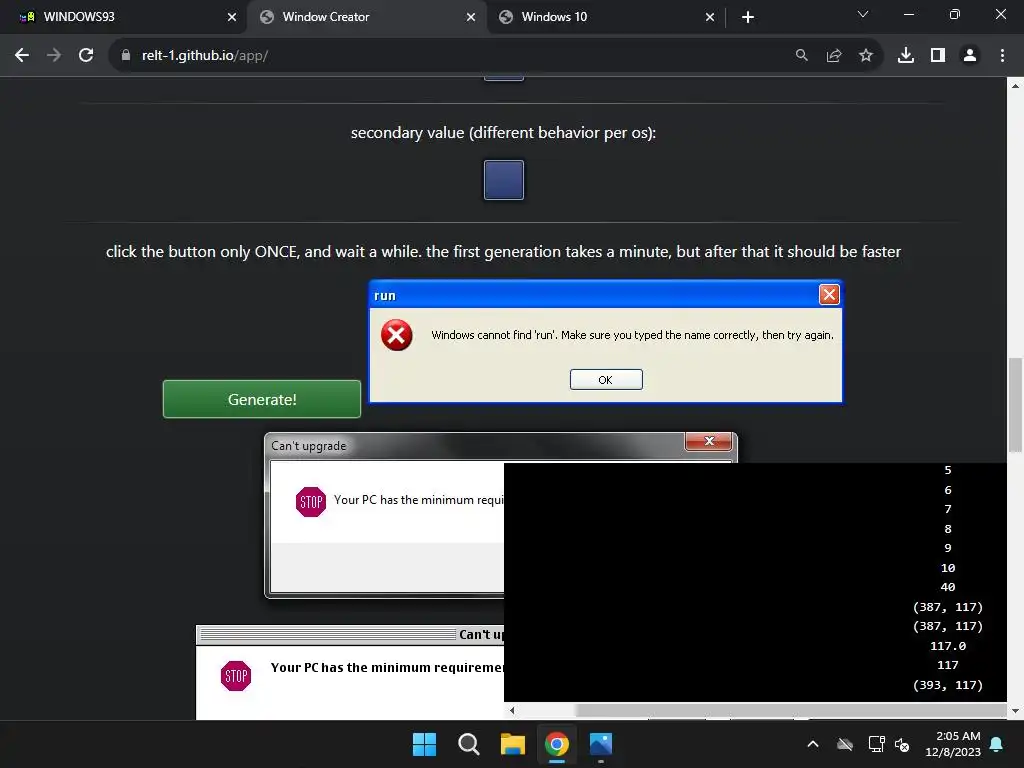The height and width of the screenshot is (768, 1024).
Task: Click the 'Can't upgrade' Vista window title
Action: tap(309, 446)
